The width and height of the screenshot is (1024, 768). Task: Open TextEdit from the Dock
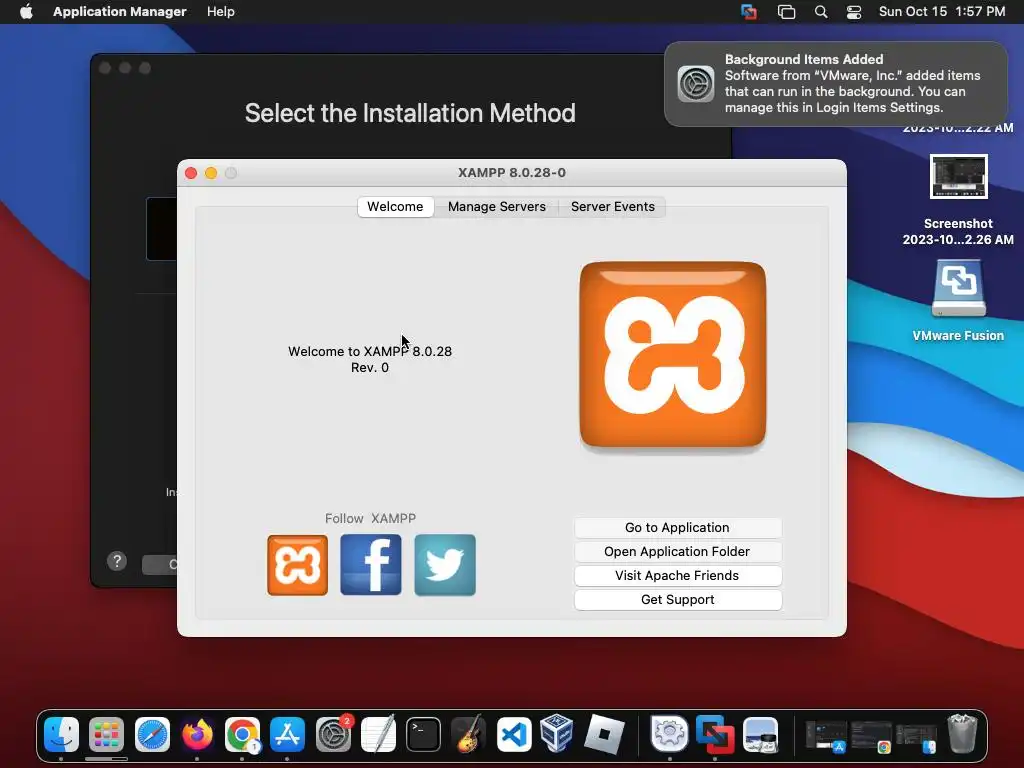tap(378, 735)
